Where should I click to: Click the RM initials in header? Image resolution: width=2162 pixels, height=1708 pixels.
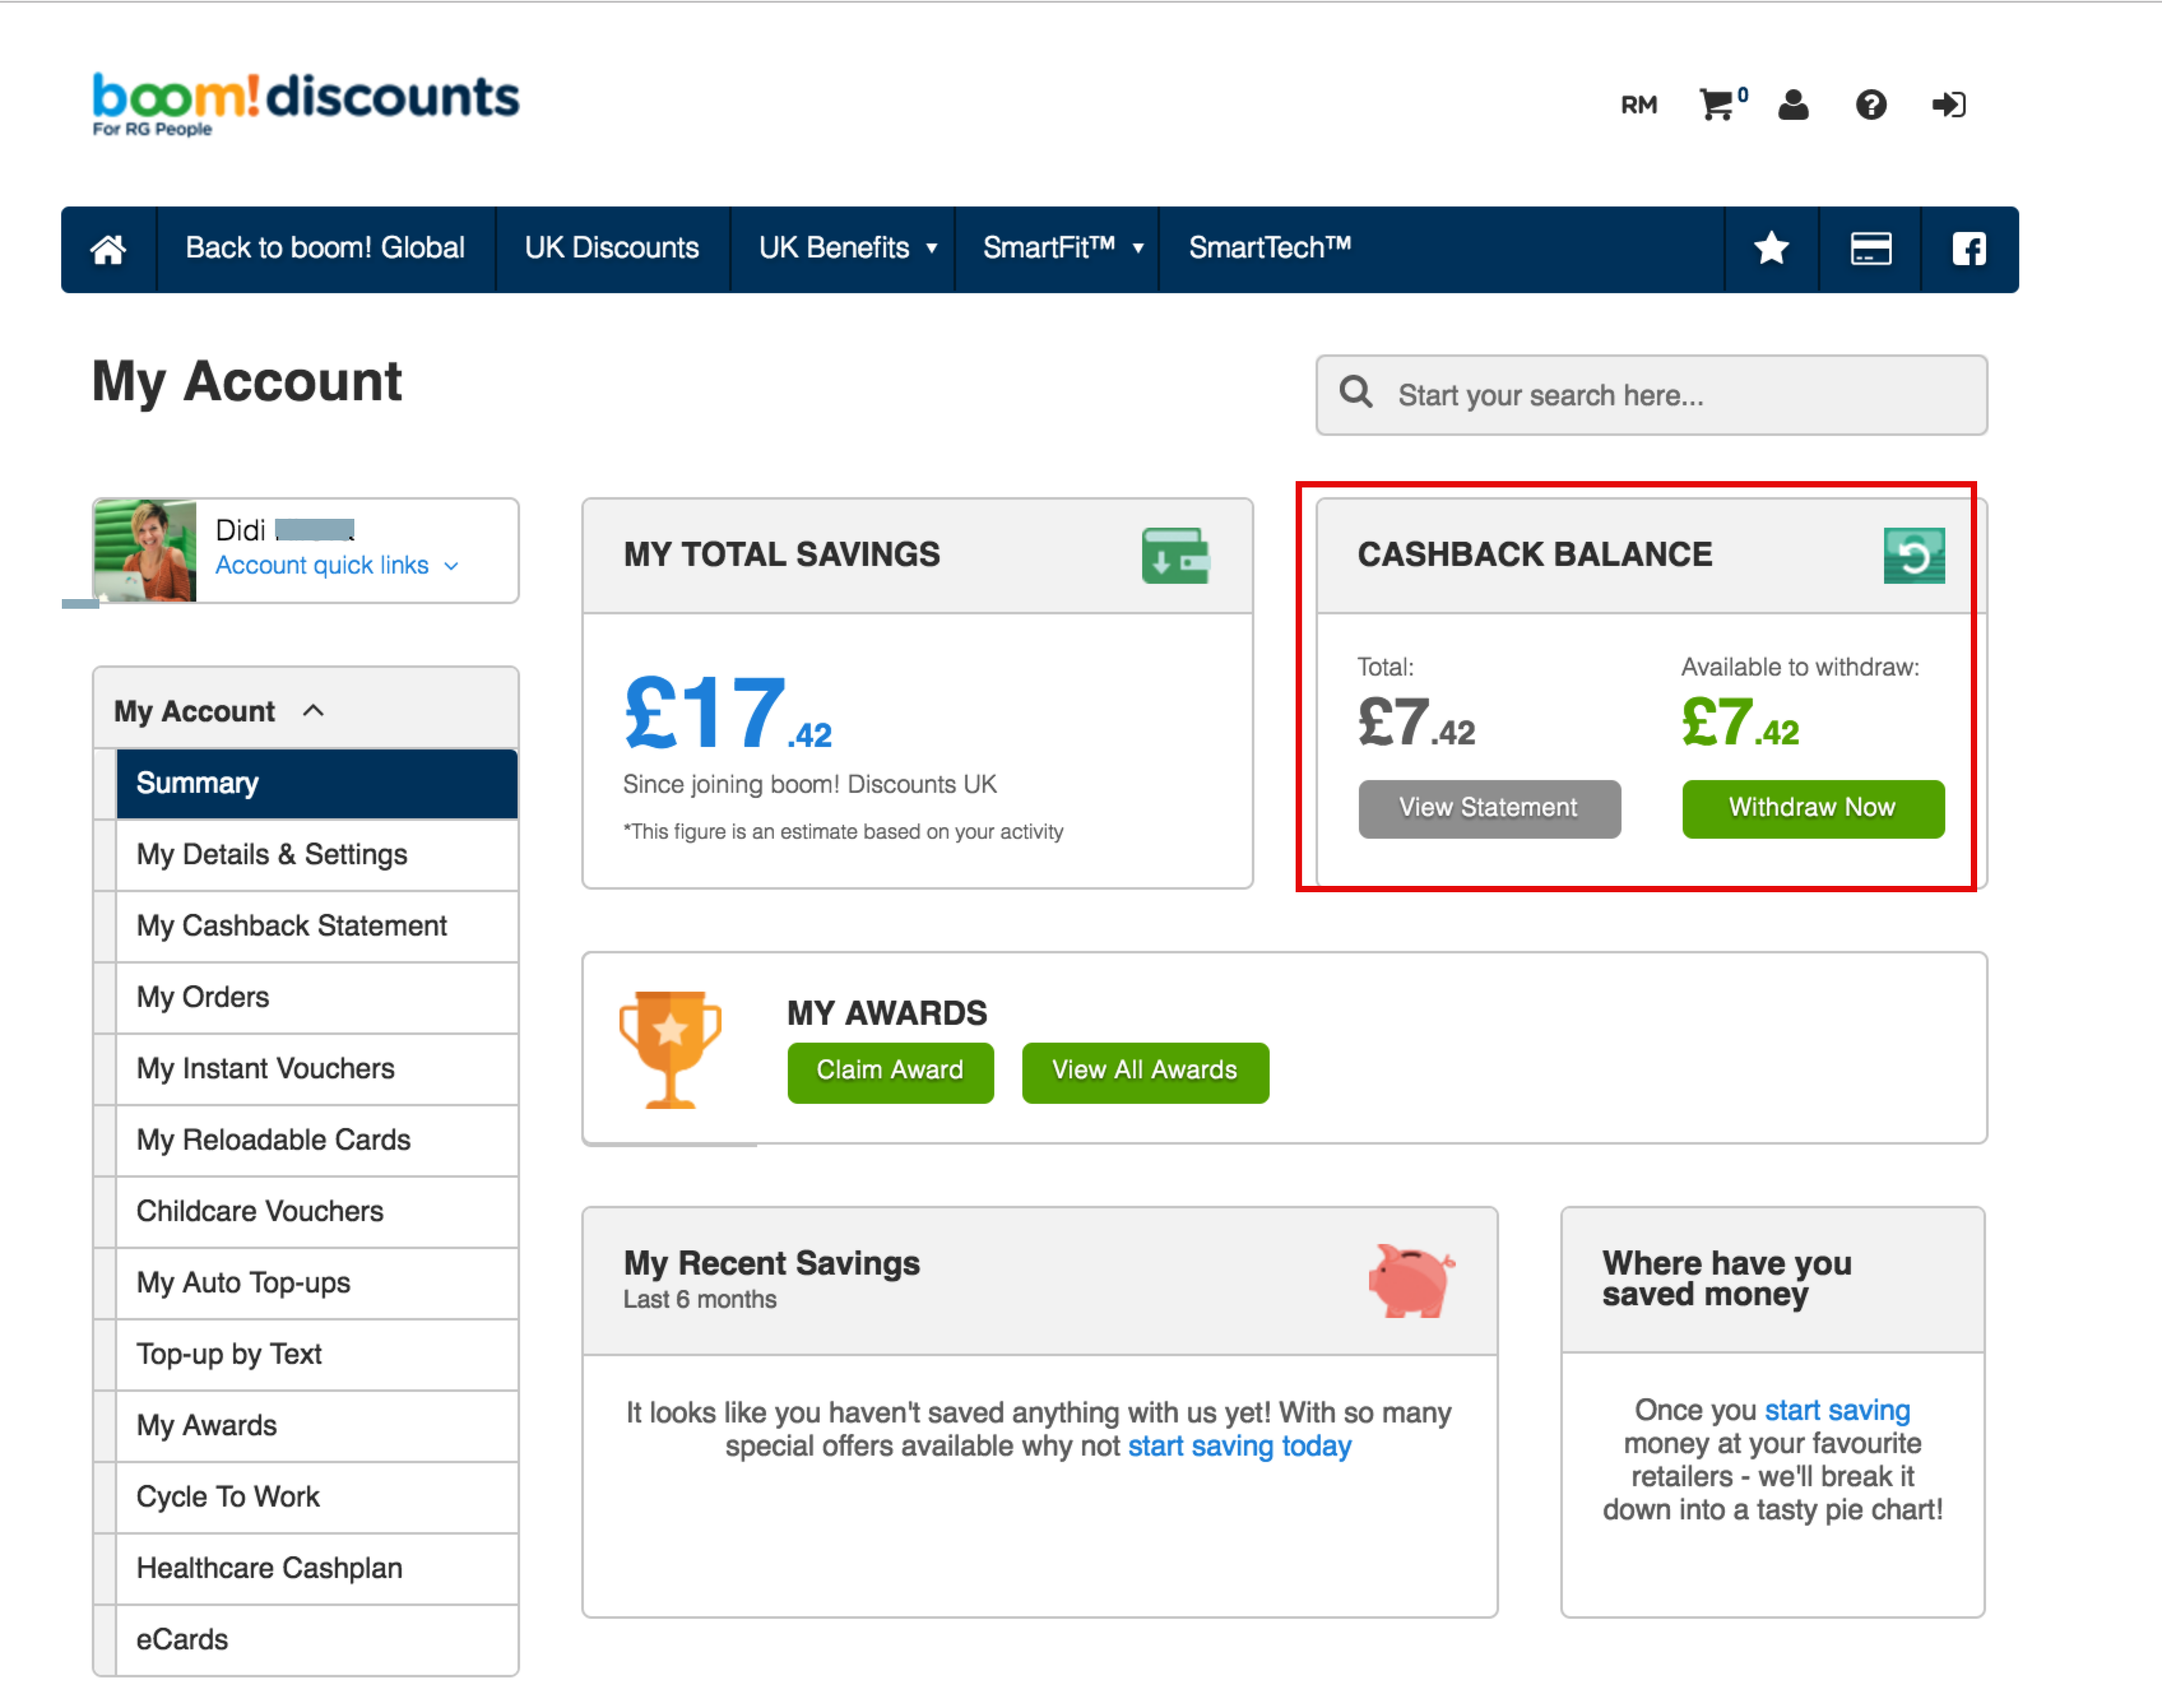click(x=1638, y=105)
